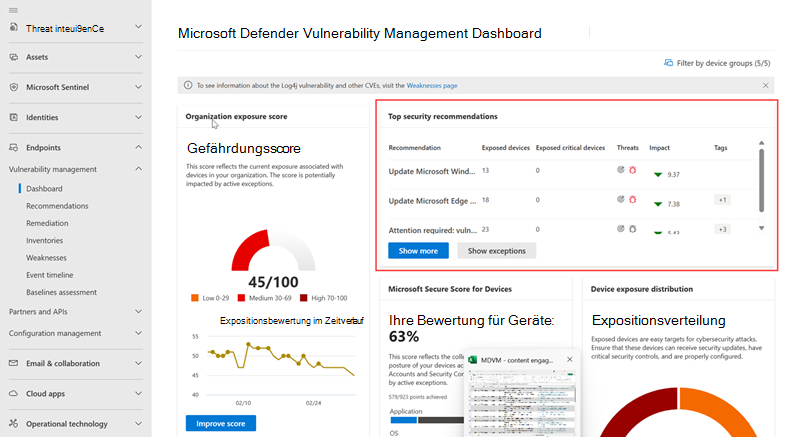Dismiss the Log4j information banner
The width and height of the screenshot is (800, 438).
pos(765,85)
